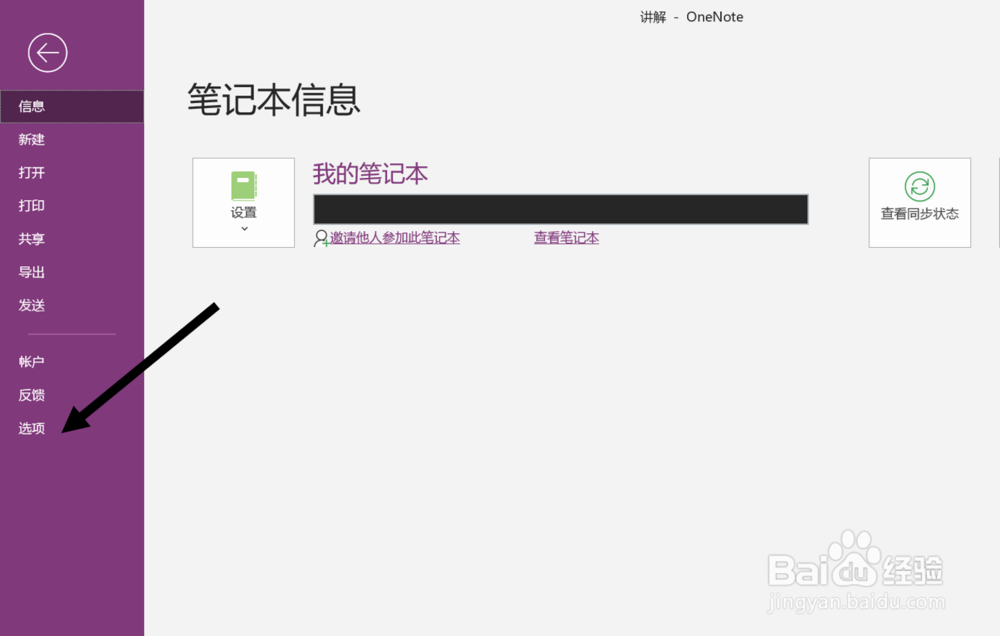Click the invite person icon
The width and height of the screenshot is (1000, 636).
[x=321, y=238]
